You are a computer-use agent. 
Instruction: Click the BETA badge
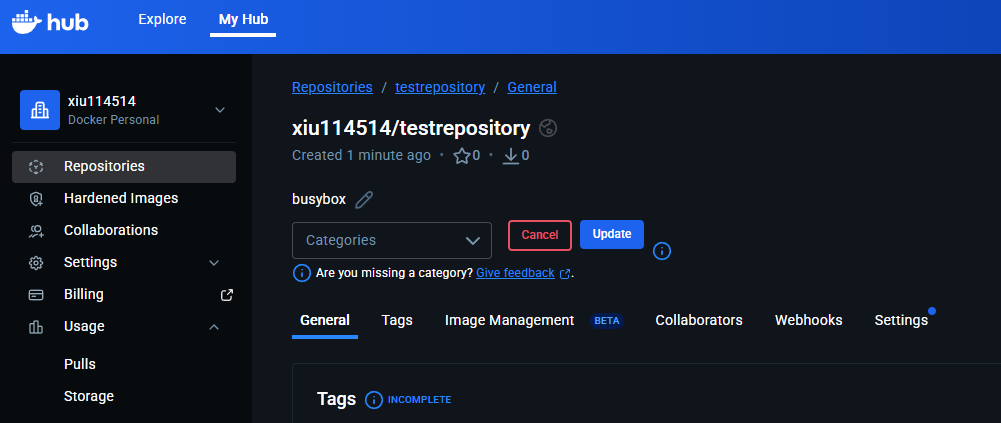[x=606, y=321]
